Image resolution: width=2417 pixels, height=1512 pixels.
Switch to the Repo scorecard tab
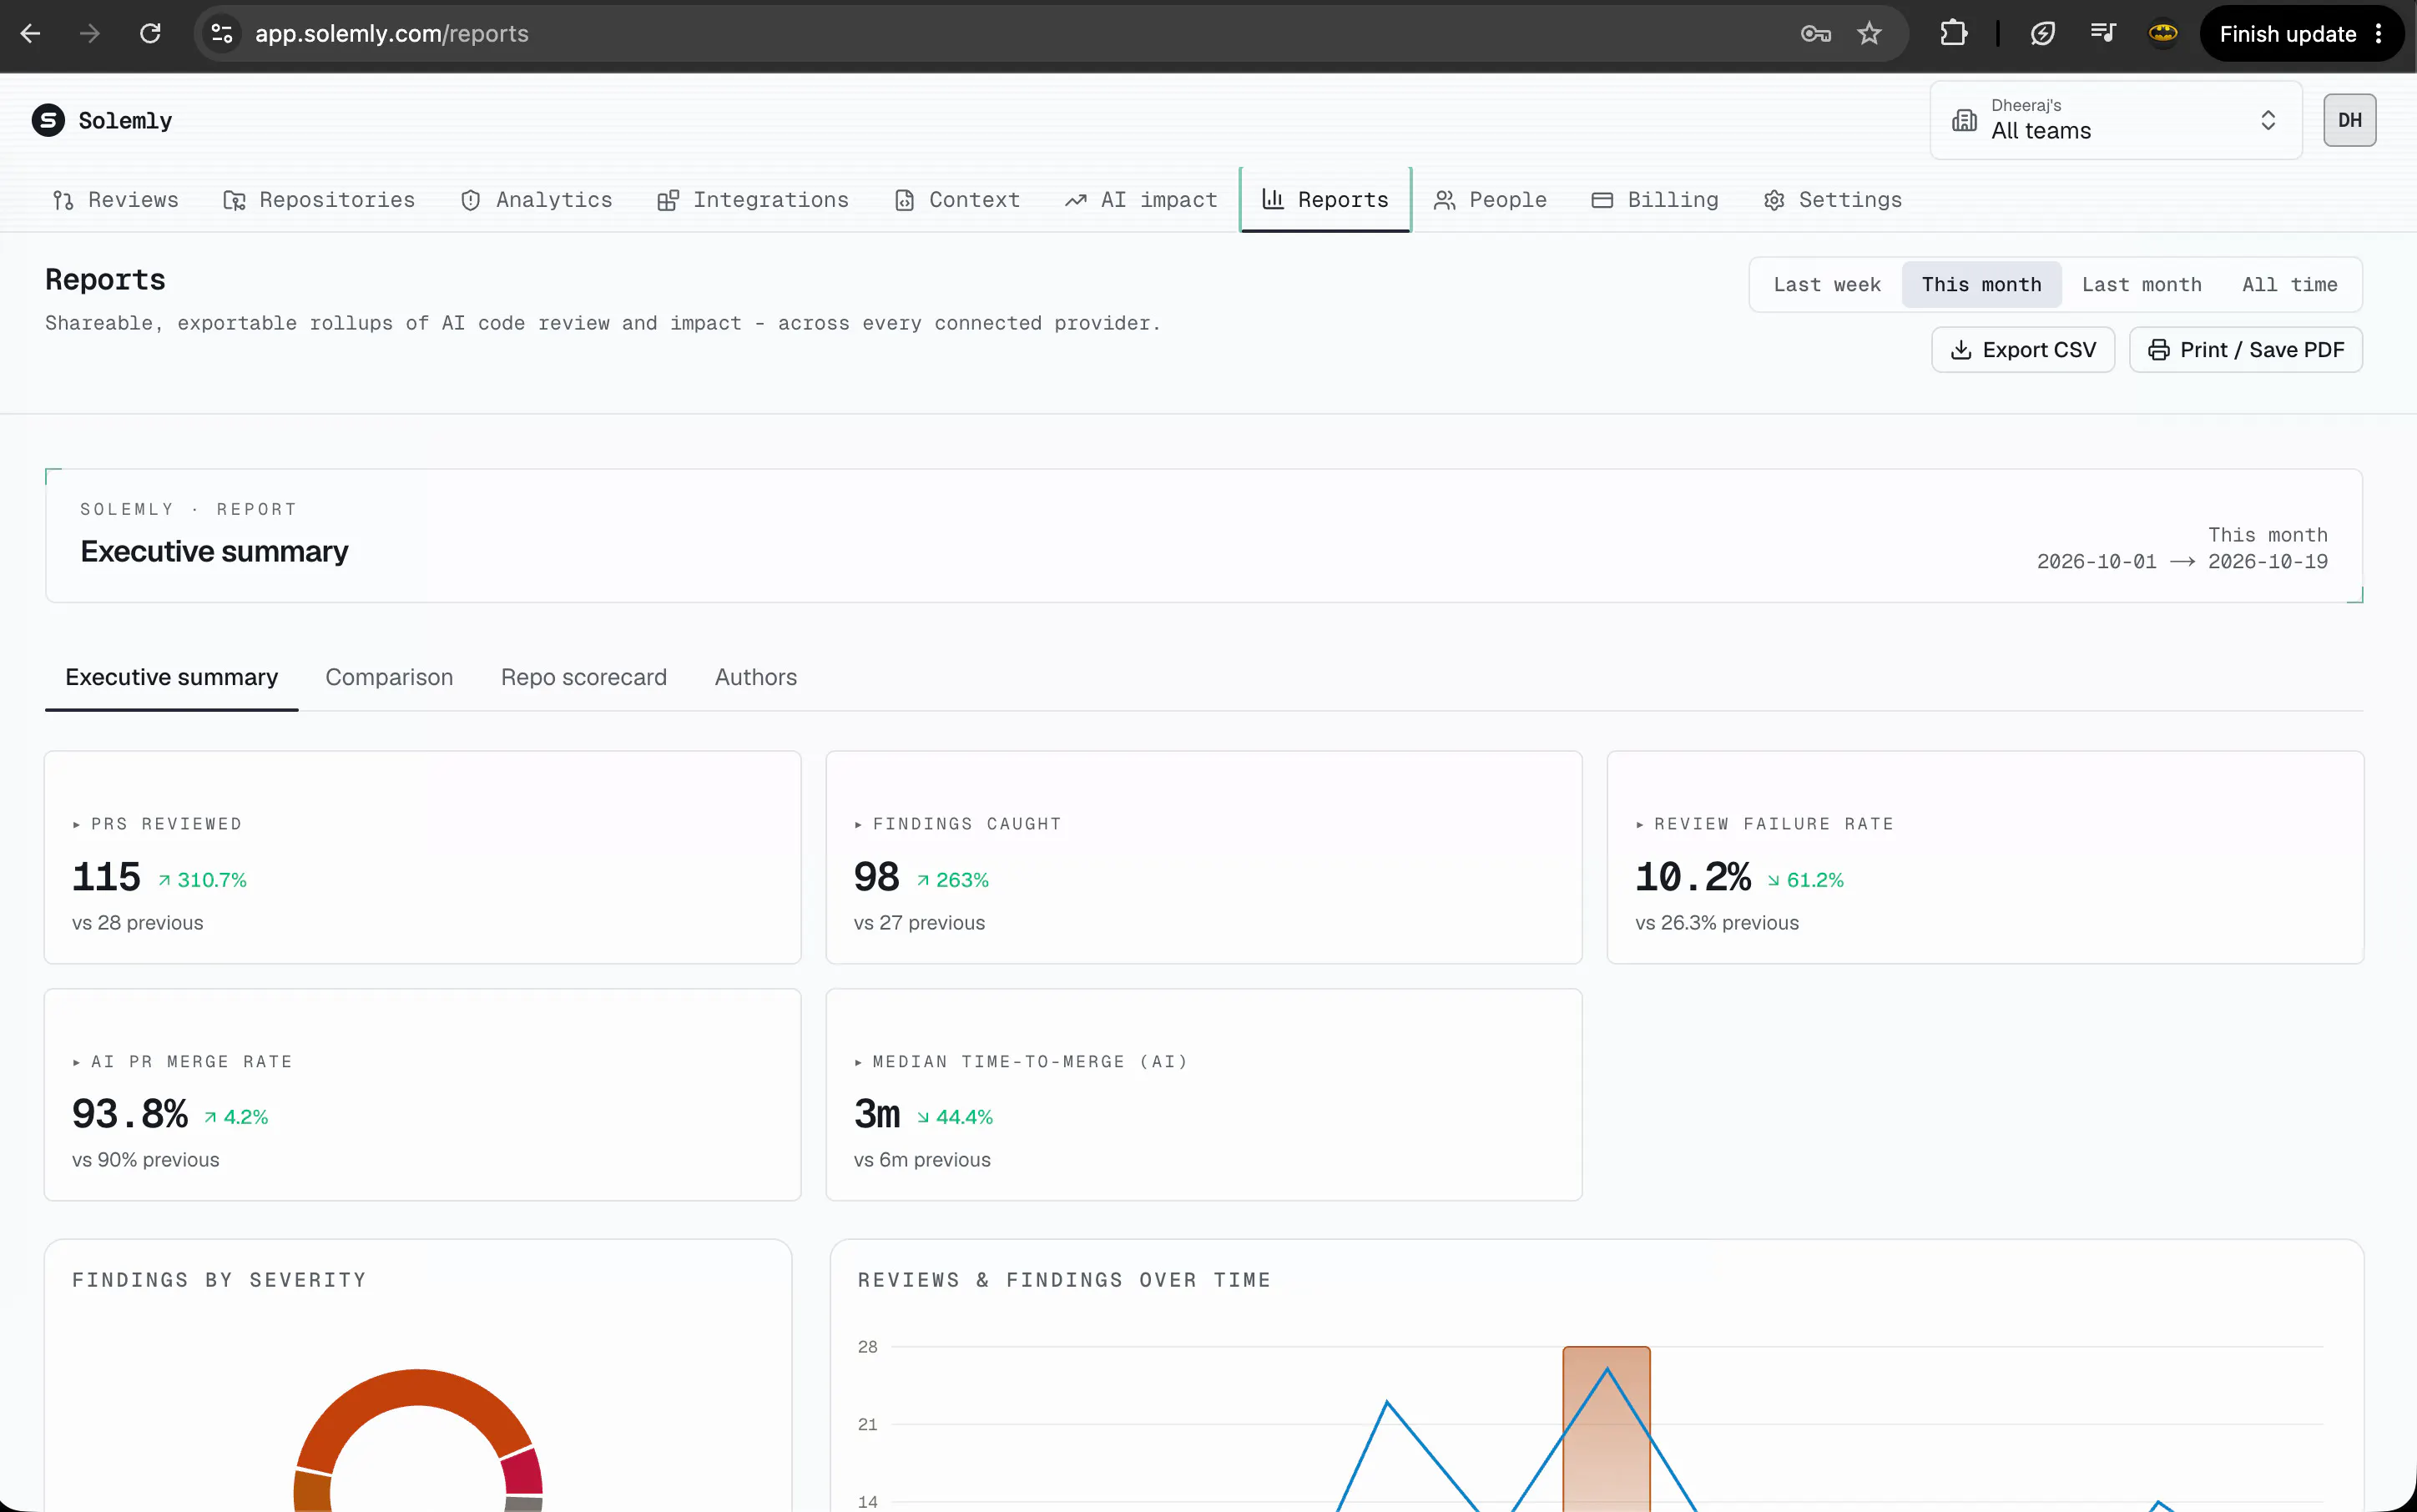pos(584,677)
